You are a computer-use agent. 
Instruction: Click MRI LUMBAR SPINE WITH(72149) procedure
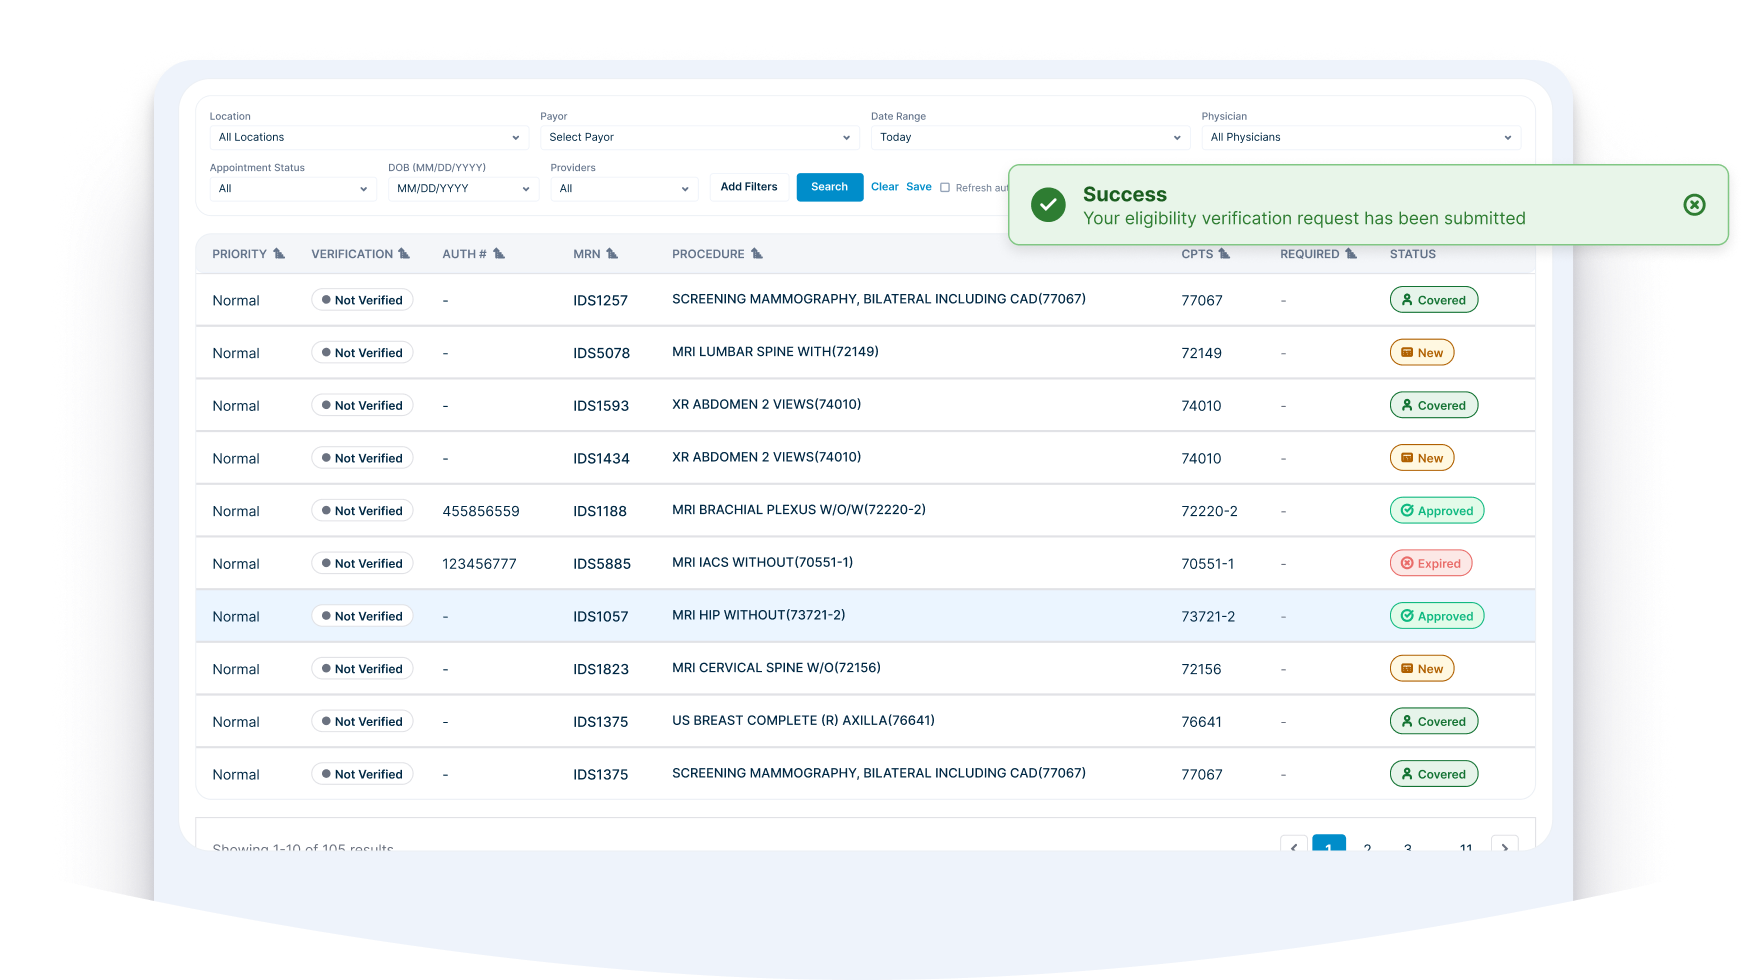[775, 352]
